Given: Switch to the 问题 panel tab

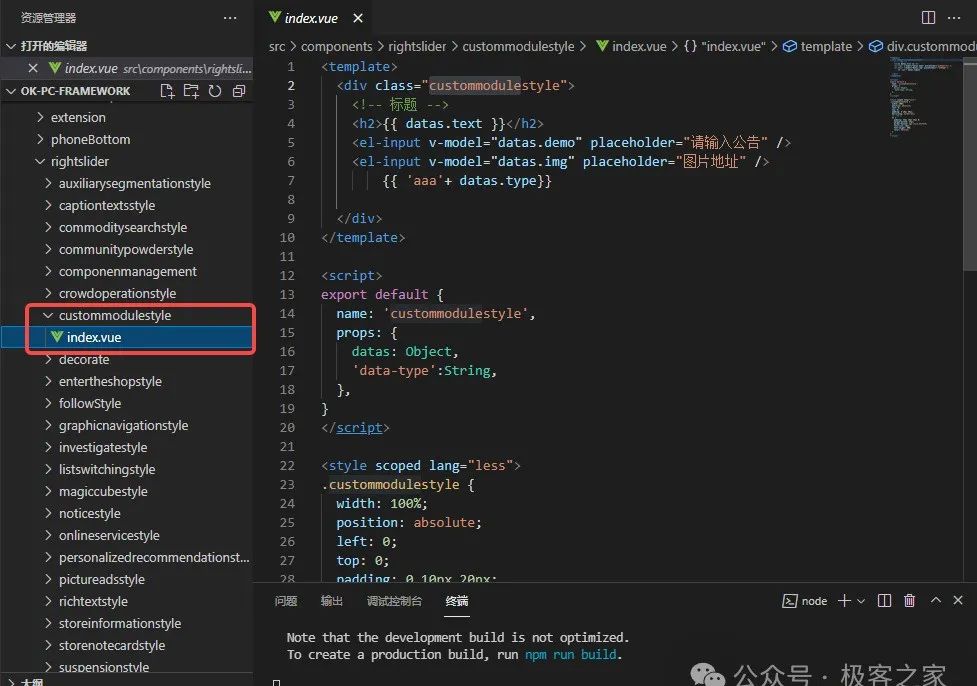Looking at the screenshot, I should tap(286, 601).
